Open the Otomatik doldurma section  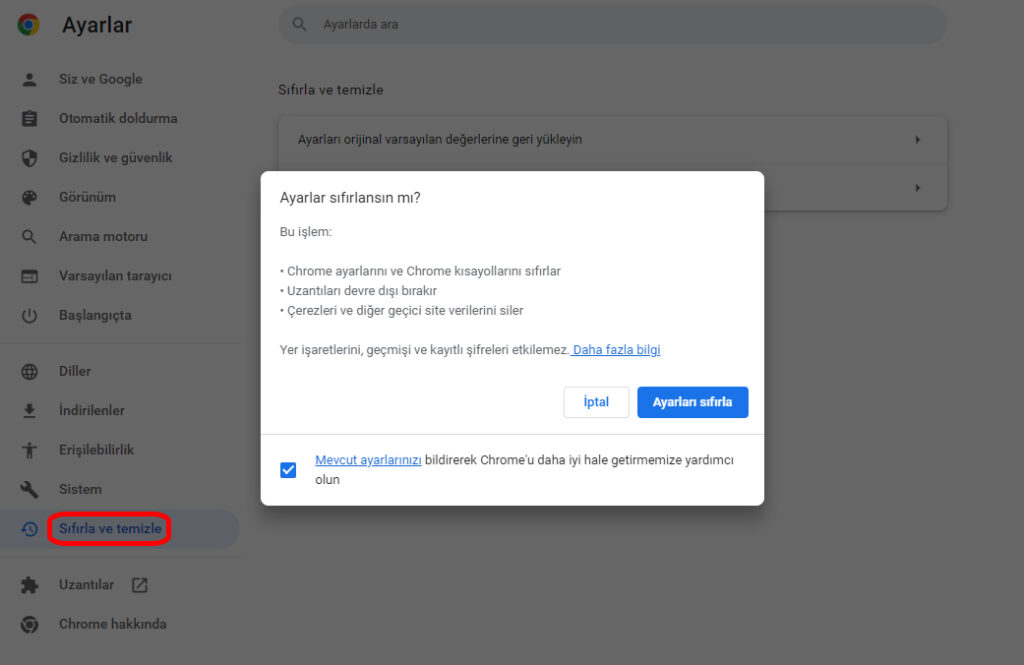pos(118,118)
